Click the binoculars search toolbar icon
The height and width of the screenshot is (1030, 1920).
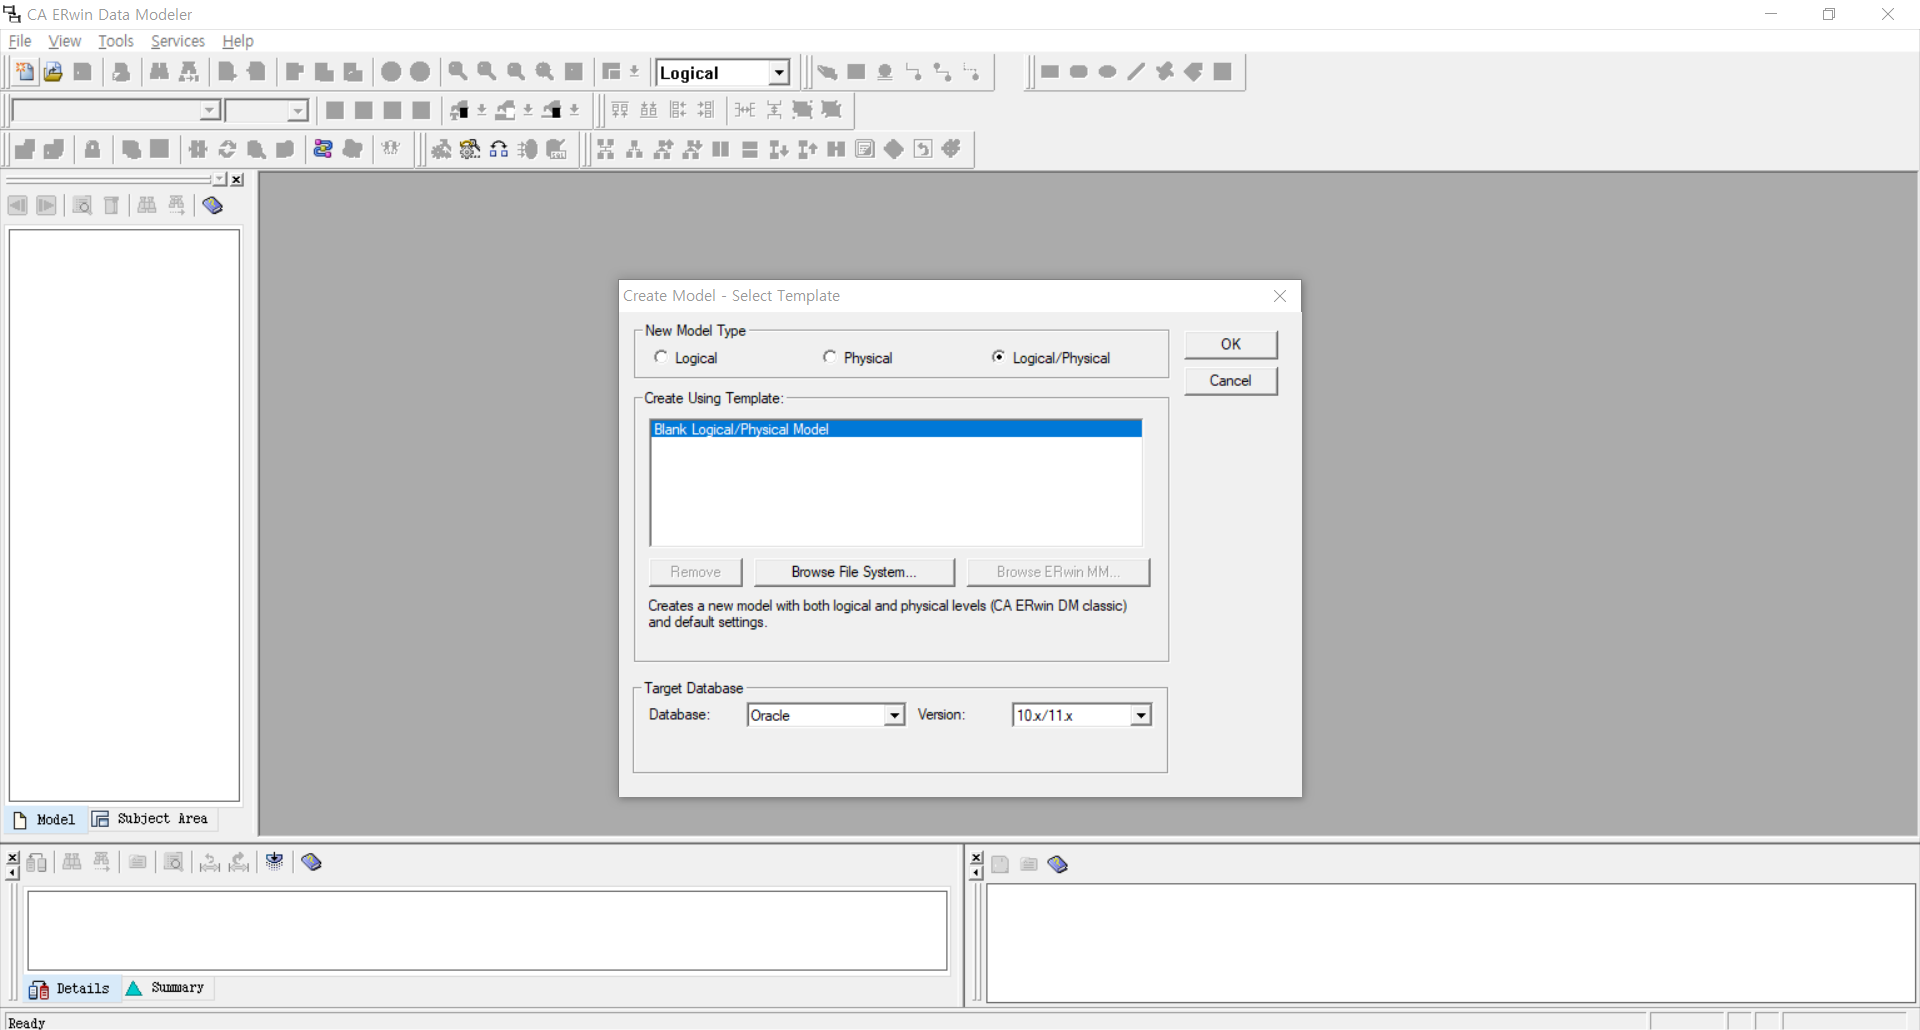pos(159,71)
